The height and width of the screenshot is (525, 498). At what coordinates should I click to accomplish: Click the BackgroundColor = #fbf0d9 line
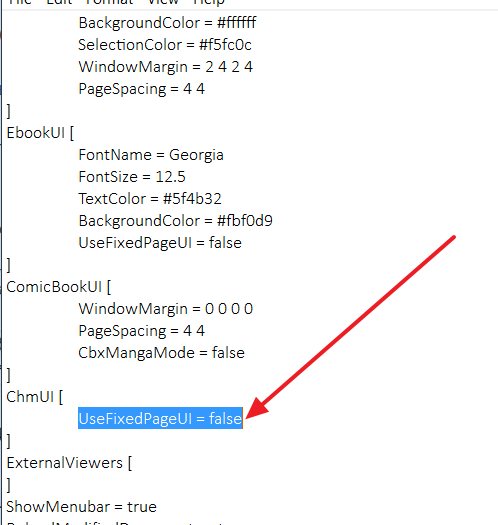pyautogui.click(x=175, y=221)
